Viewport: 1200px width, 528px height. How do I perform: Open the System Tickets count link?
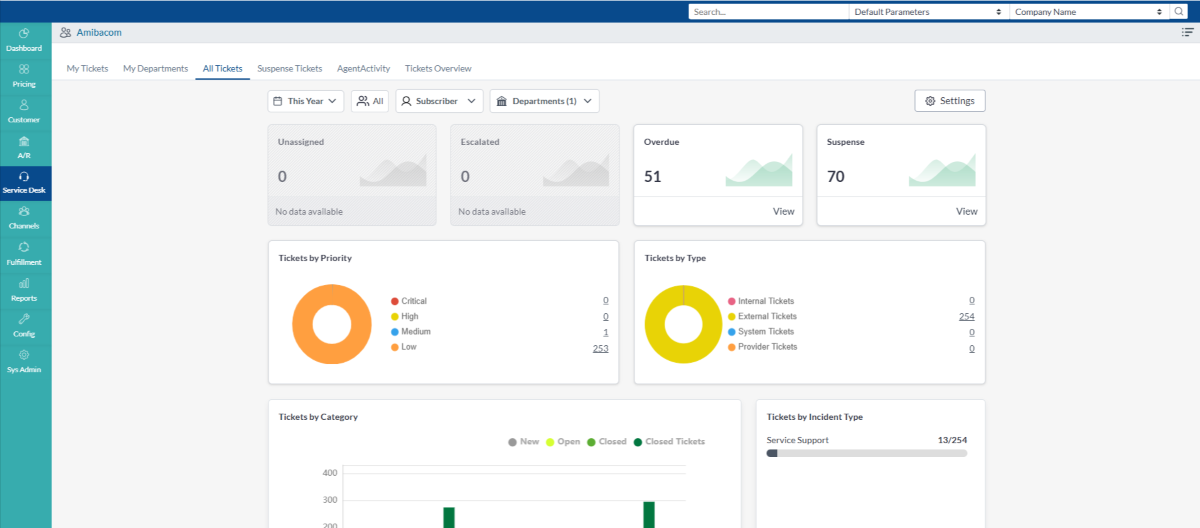(x=971, y=332)
